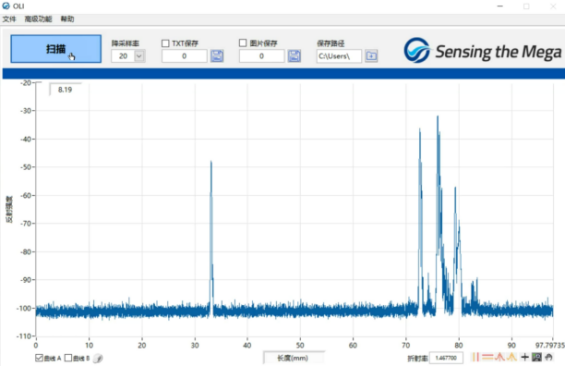Open the 文件 menu
566x366 pixels.
point(9,19)
